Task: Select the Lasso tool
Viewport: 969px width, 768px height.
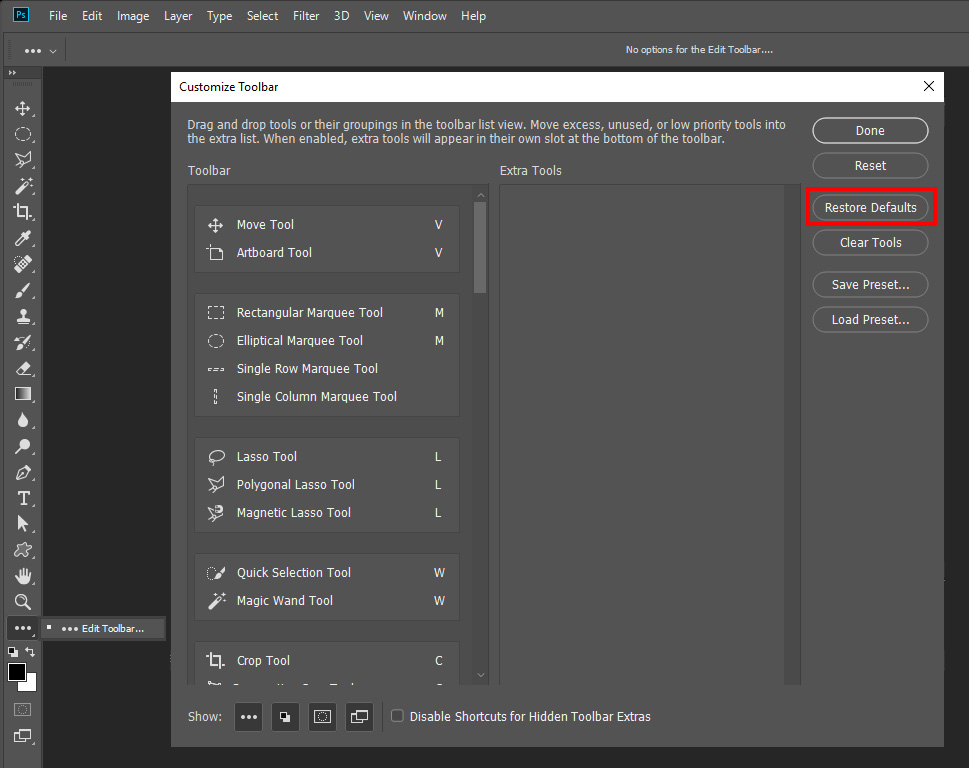Action: (x=22, y=160)
